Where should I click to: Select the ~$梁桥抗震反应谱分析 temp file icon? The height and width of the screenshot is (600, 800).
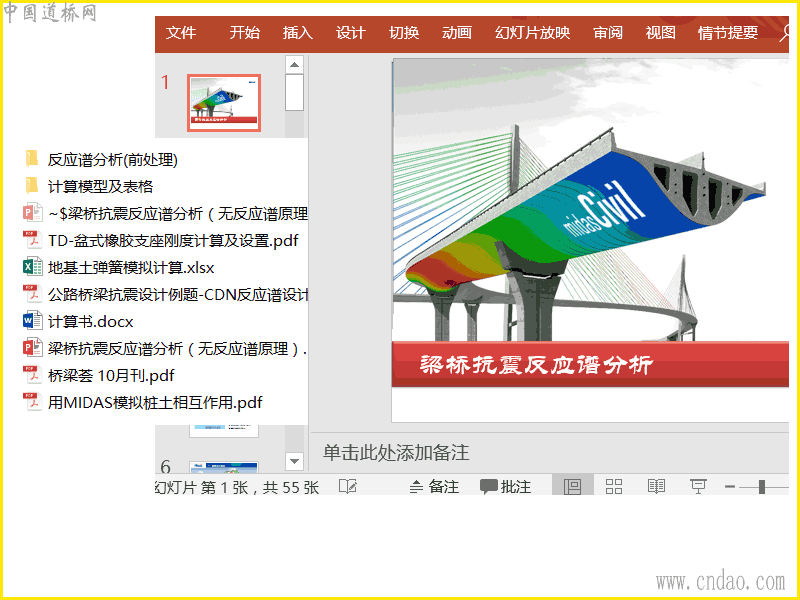click(x=32, y=213)
